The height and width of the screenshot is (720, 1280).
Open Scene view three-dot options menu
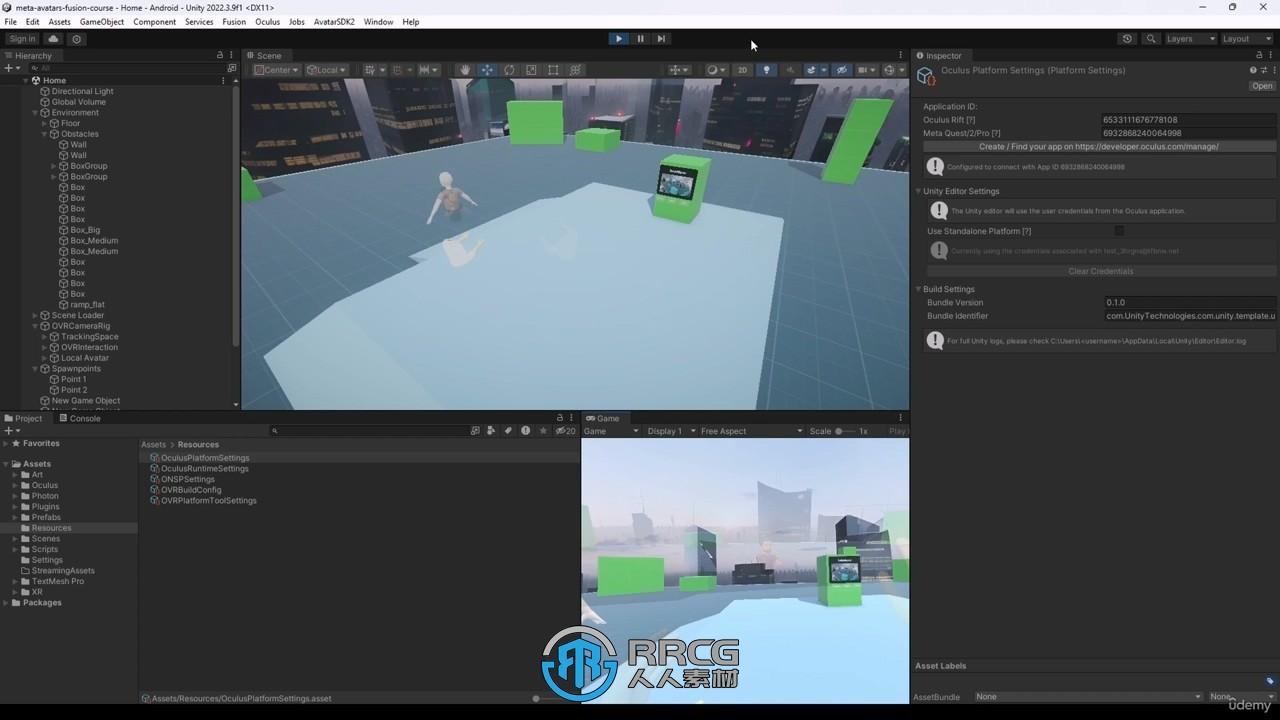(901, 55)
